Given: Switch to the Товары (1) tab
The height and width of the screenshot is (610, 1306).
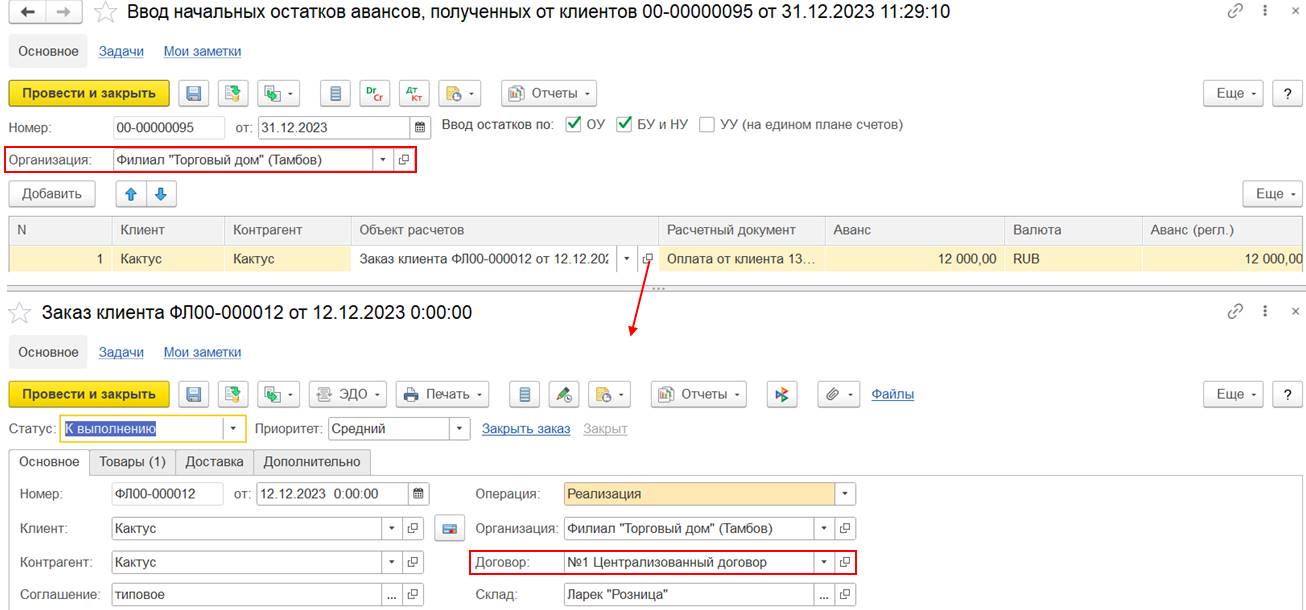Looking at the screenshot, I should (133, 462).
